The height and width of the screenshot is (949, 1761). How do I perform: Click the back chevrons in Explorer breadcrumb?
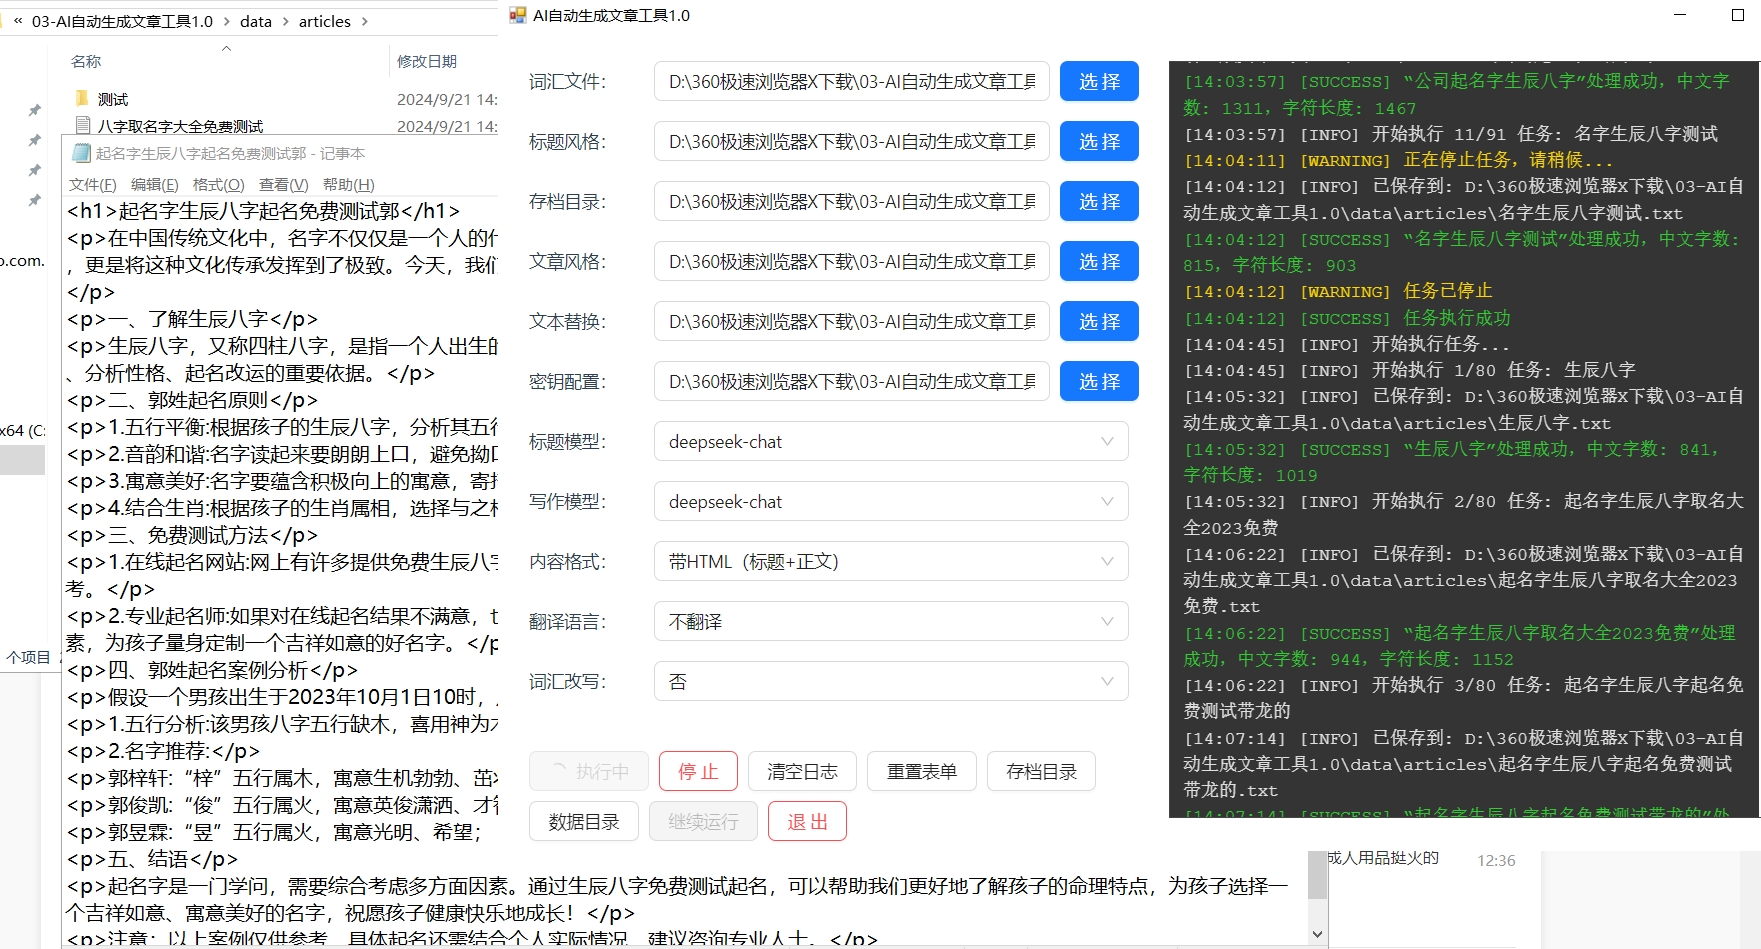[x=18, y=20]
